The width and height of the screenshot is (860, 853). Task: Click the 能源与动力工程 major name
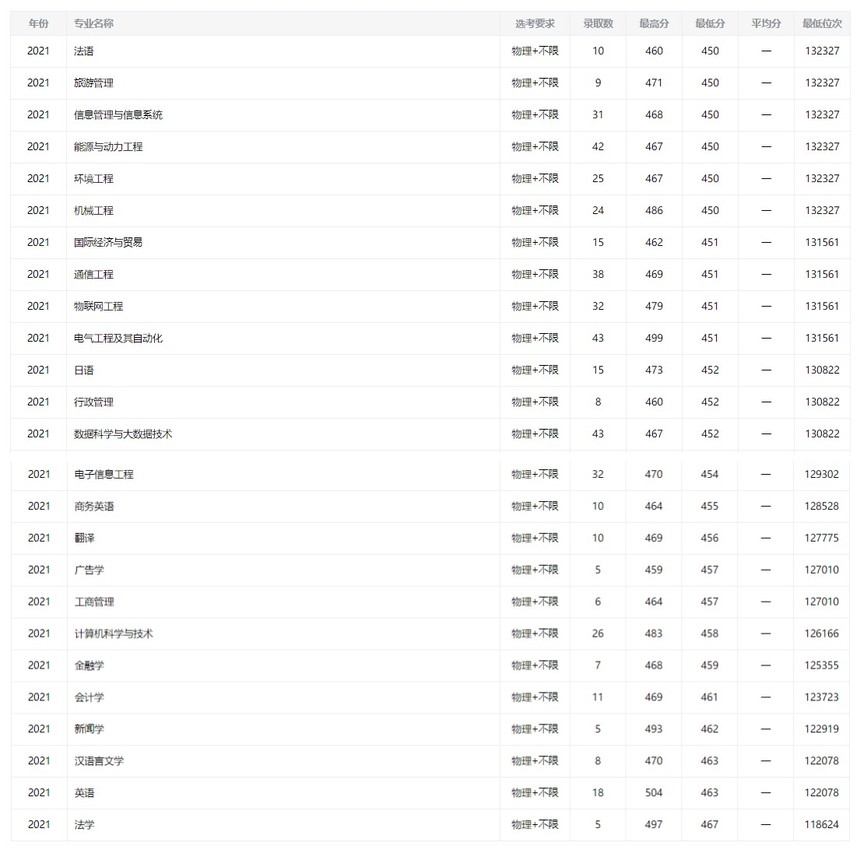[x=108, y=147]
